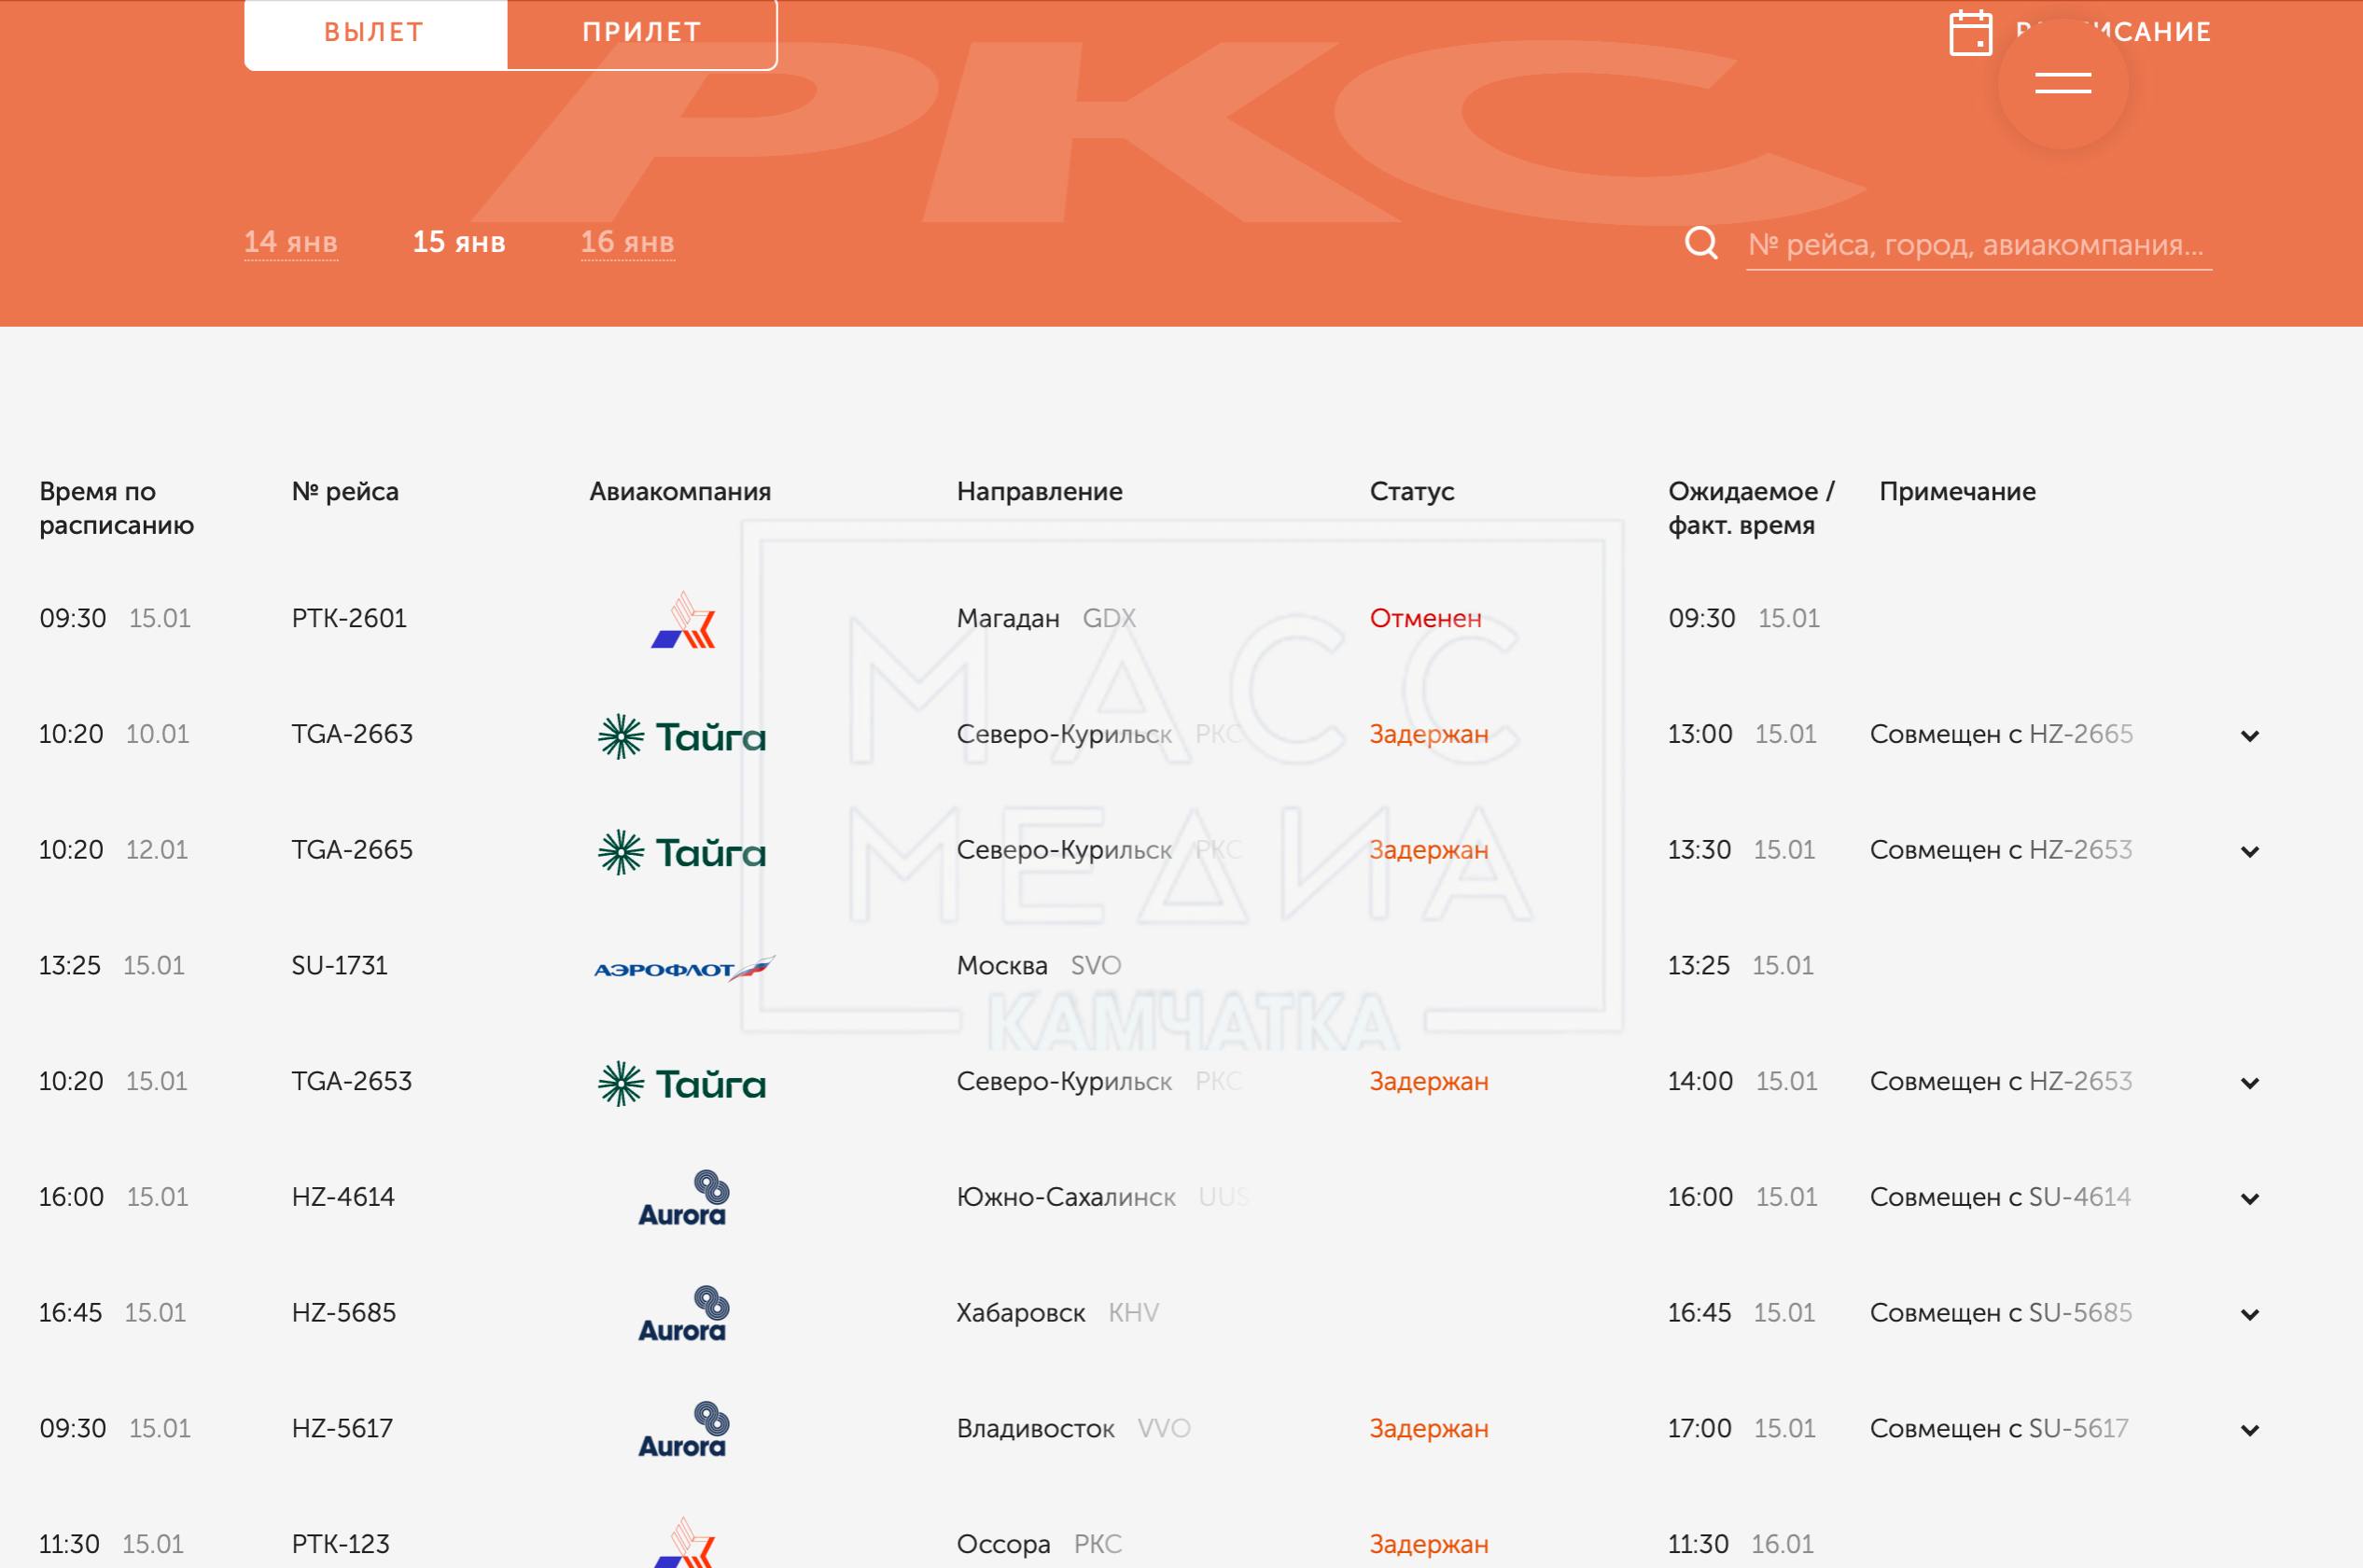This screenshot has width=2363, height=1568.
Task: Click the search magnifier icon
Action: pyautogui.click(x=1701, y=243)
